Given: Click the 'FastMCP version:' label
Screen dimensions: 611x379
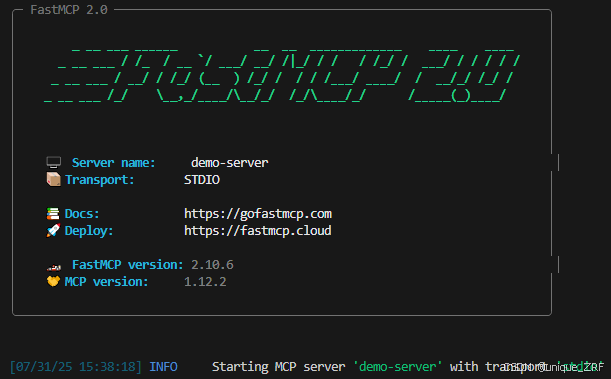Looking at the screenshot, I should (127, 264).
